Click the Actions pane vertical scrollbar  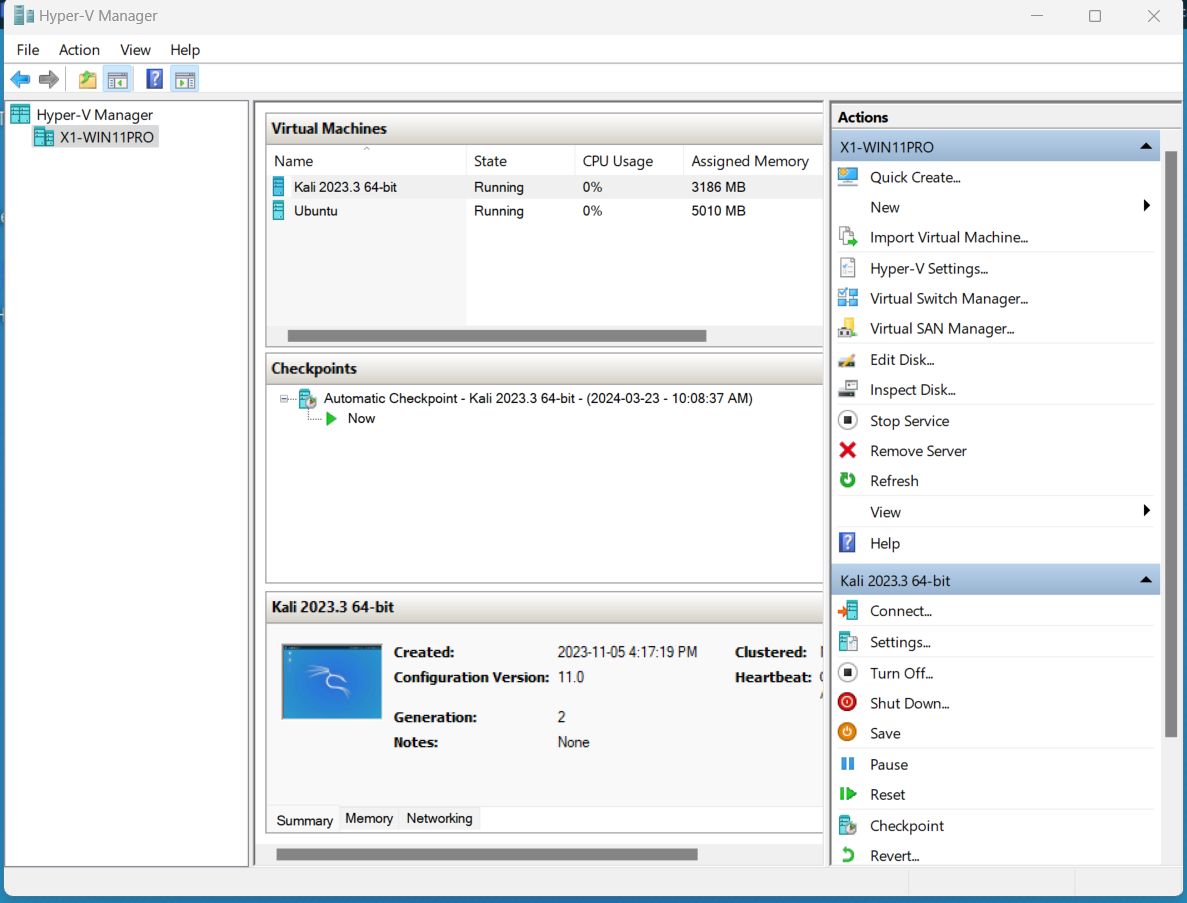pyautogui.click(x=1170, y=444)
